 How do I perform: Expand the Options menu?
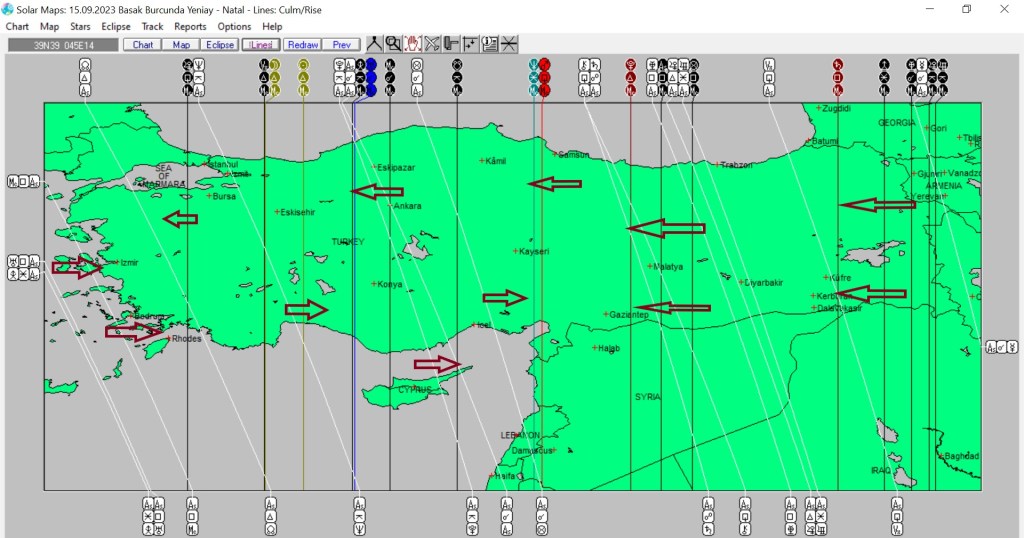tap(234, 27)
